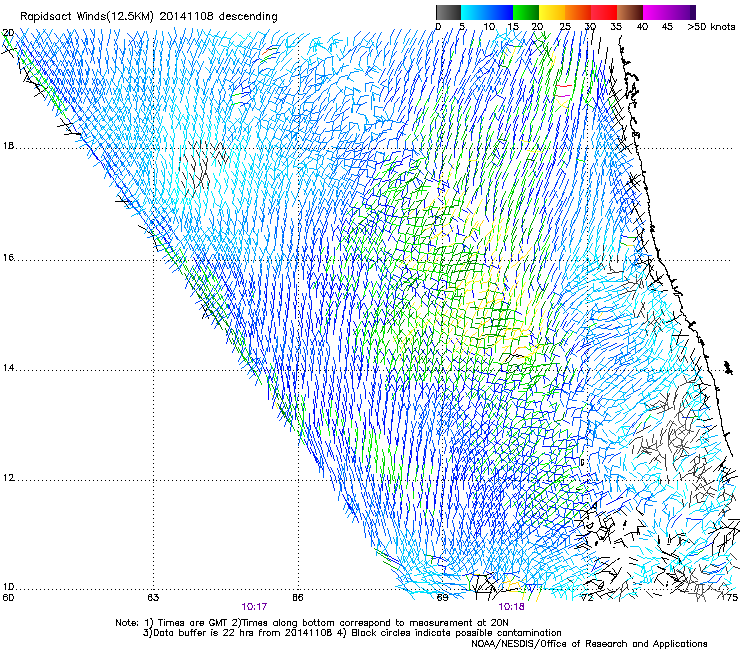Click the '18' latitude label
Screen dimensions: 740x650
(8, 146)
